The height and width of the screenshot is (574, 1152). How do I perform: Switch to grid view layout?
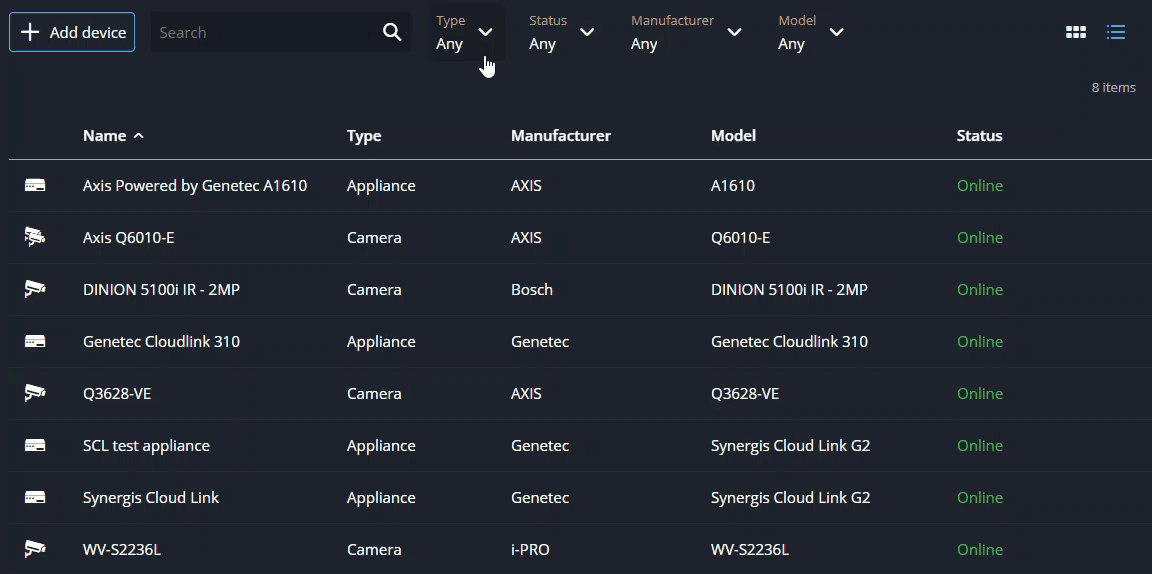[1076, 33]
